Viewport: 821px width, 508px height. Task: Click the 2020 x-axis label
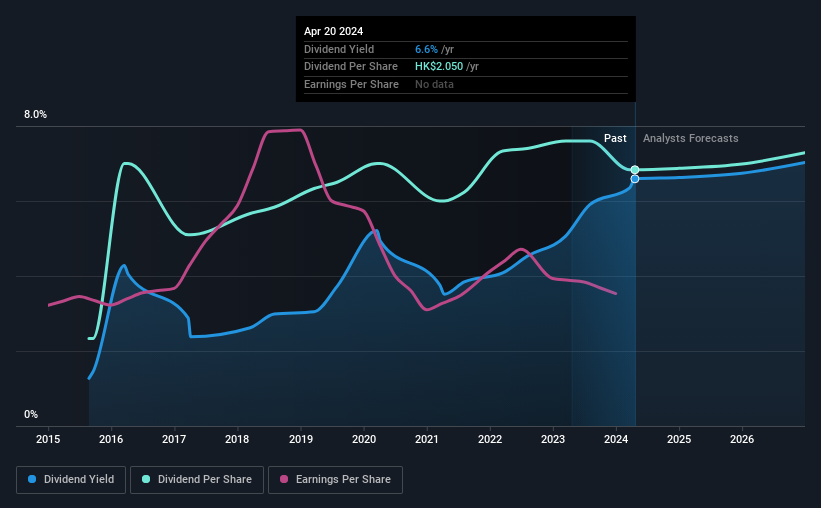pyautogui.click(x=364, y=439)
